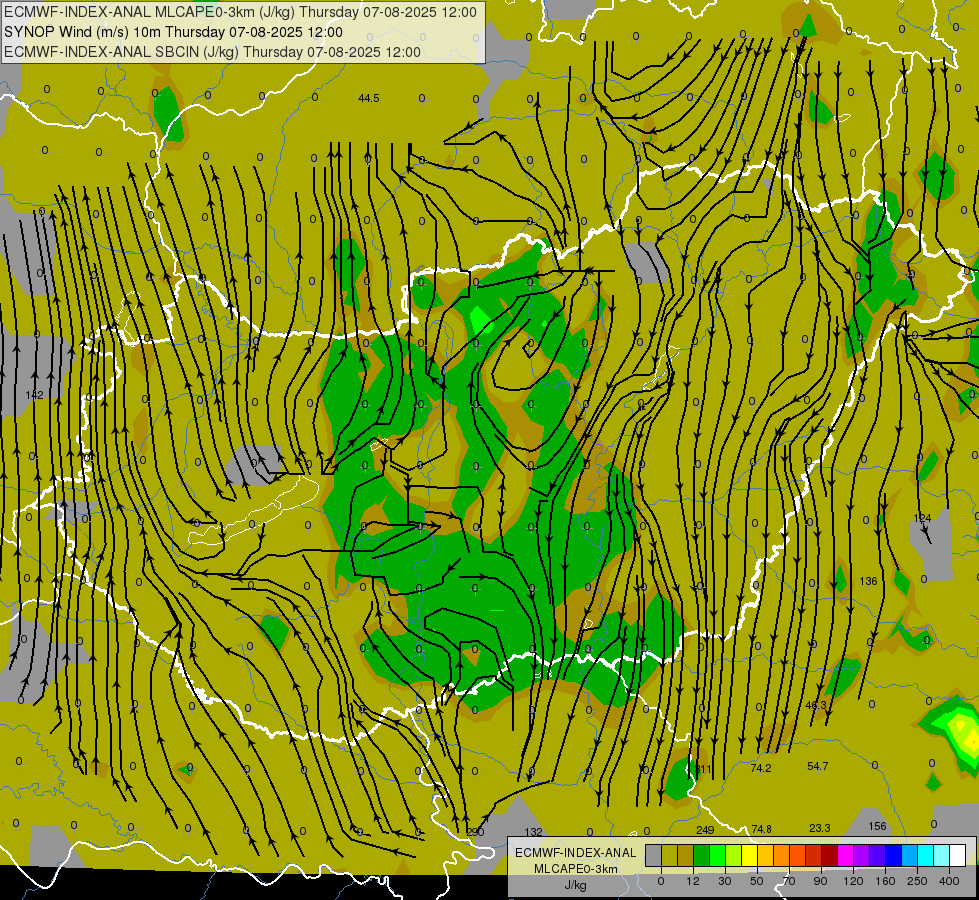Image resolution: width=979 pixels, height=900 pixels.
Task: Click the legend tick value 250
Action: coord(917,881)
